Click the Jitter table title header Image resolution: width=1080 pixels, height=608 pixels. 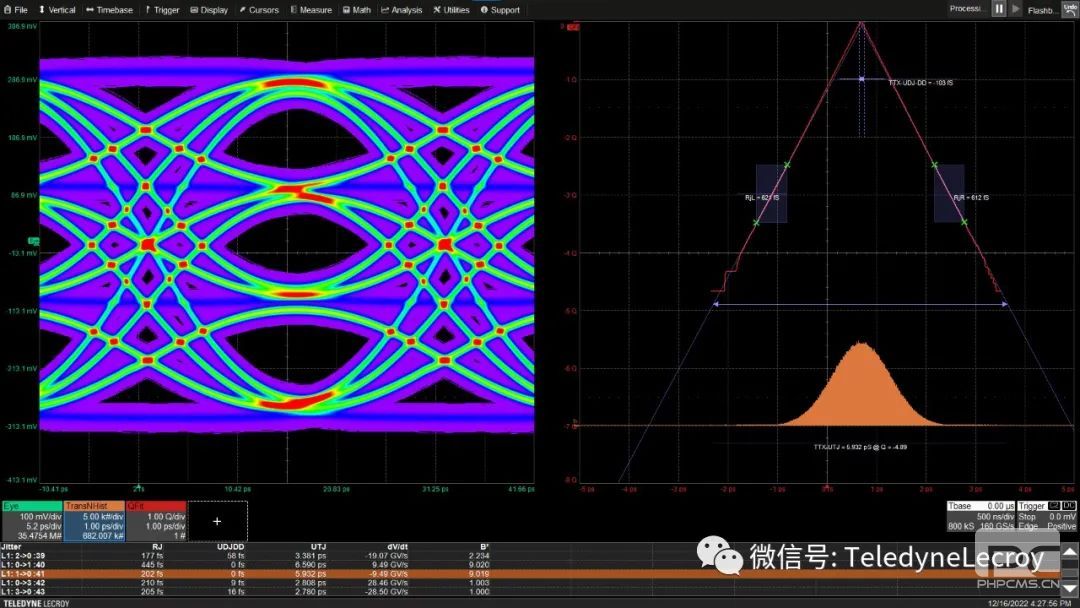click(11, 547)
